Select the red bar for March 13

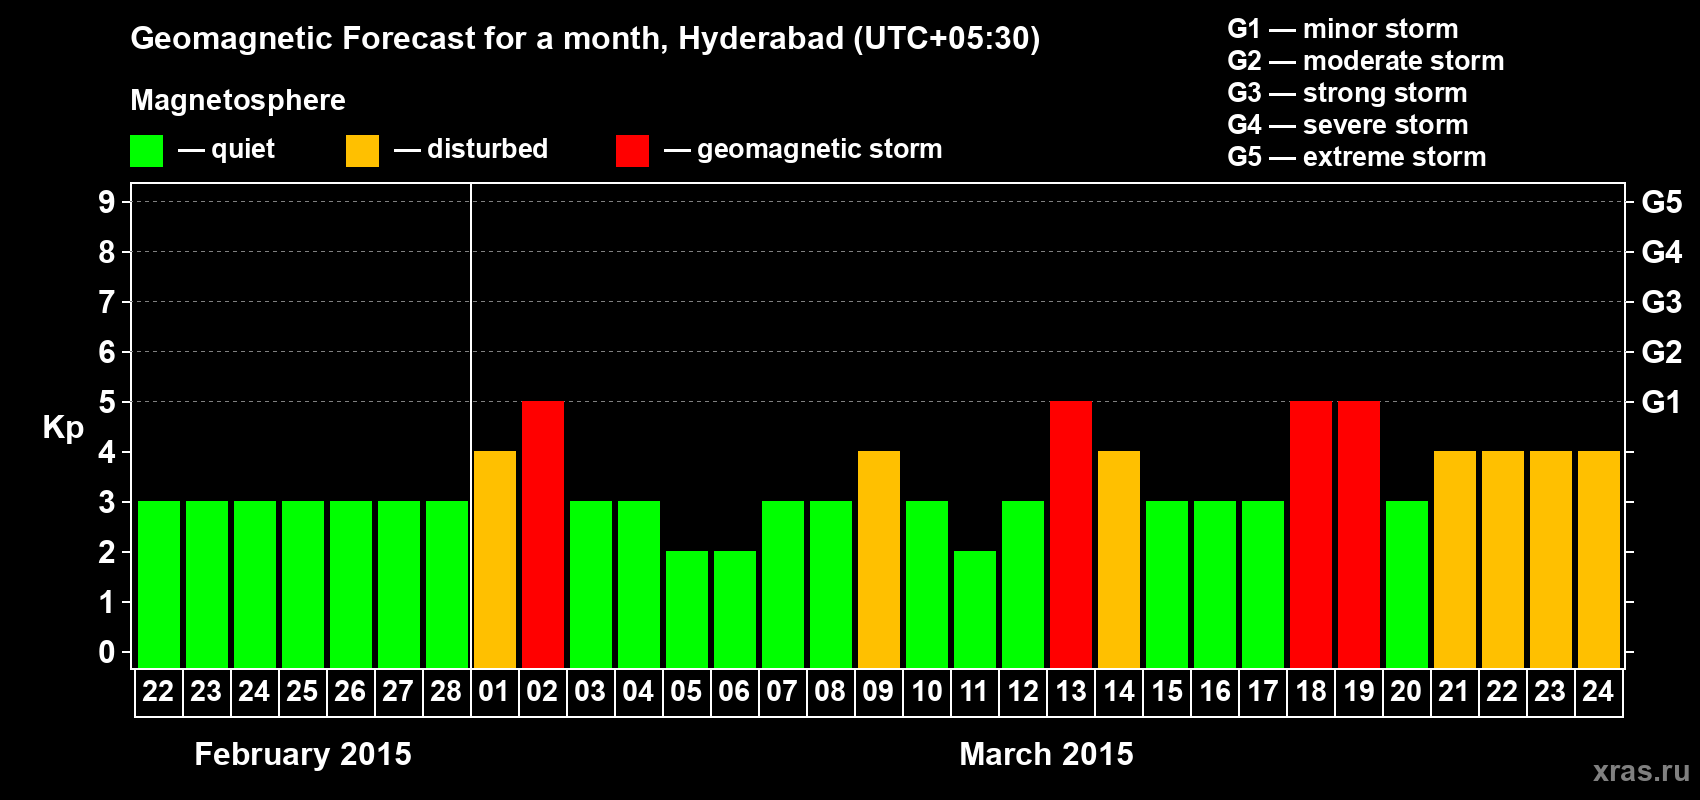(1071, 535)
